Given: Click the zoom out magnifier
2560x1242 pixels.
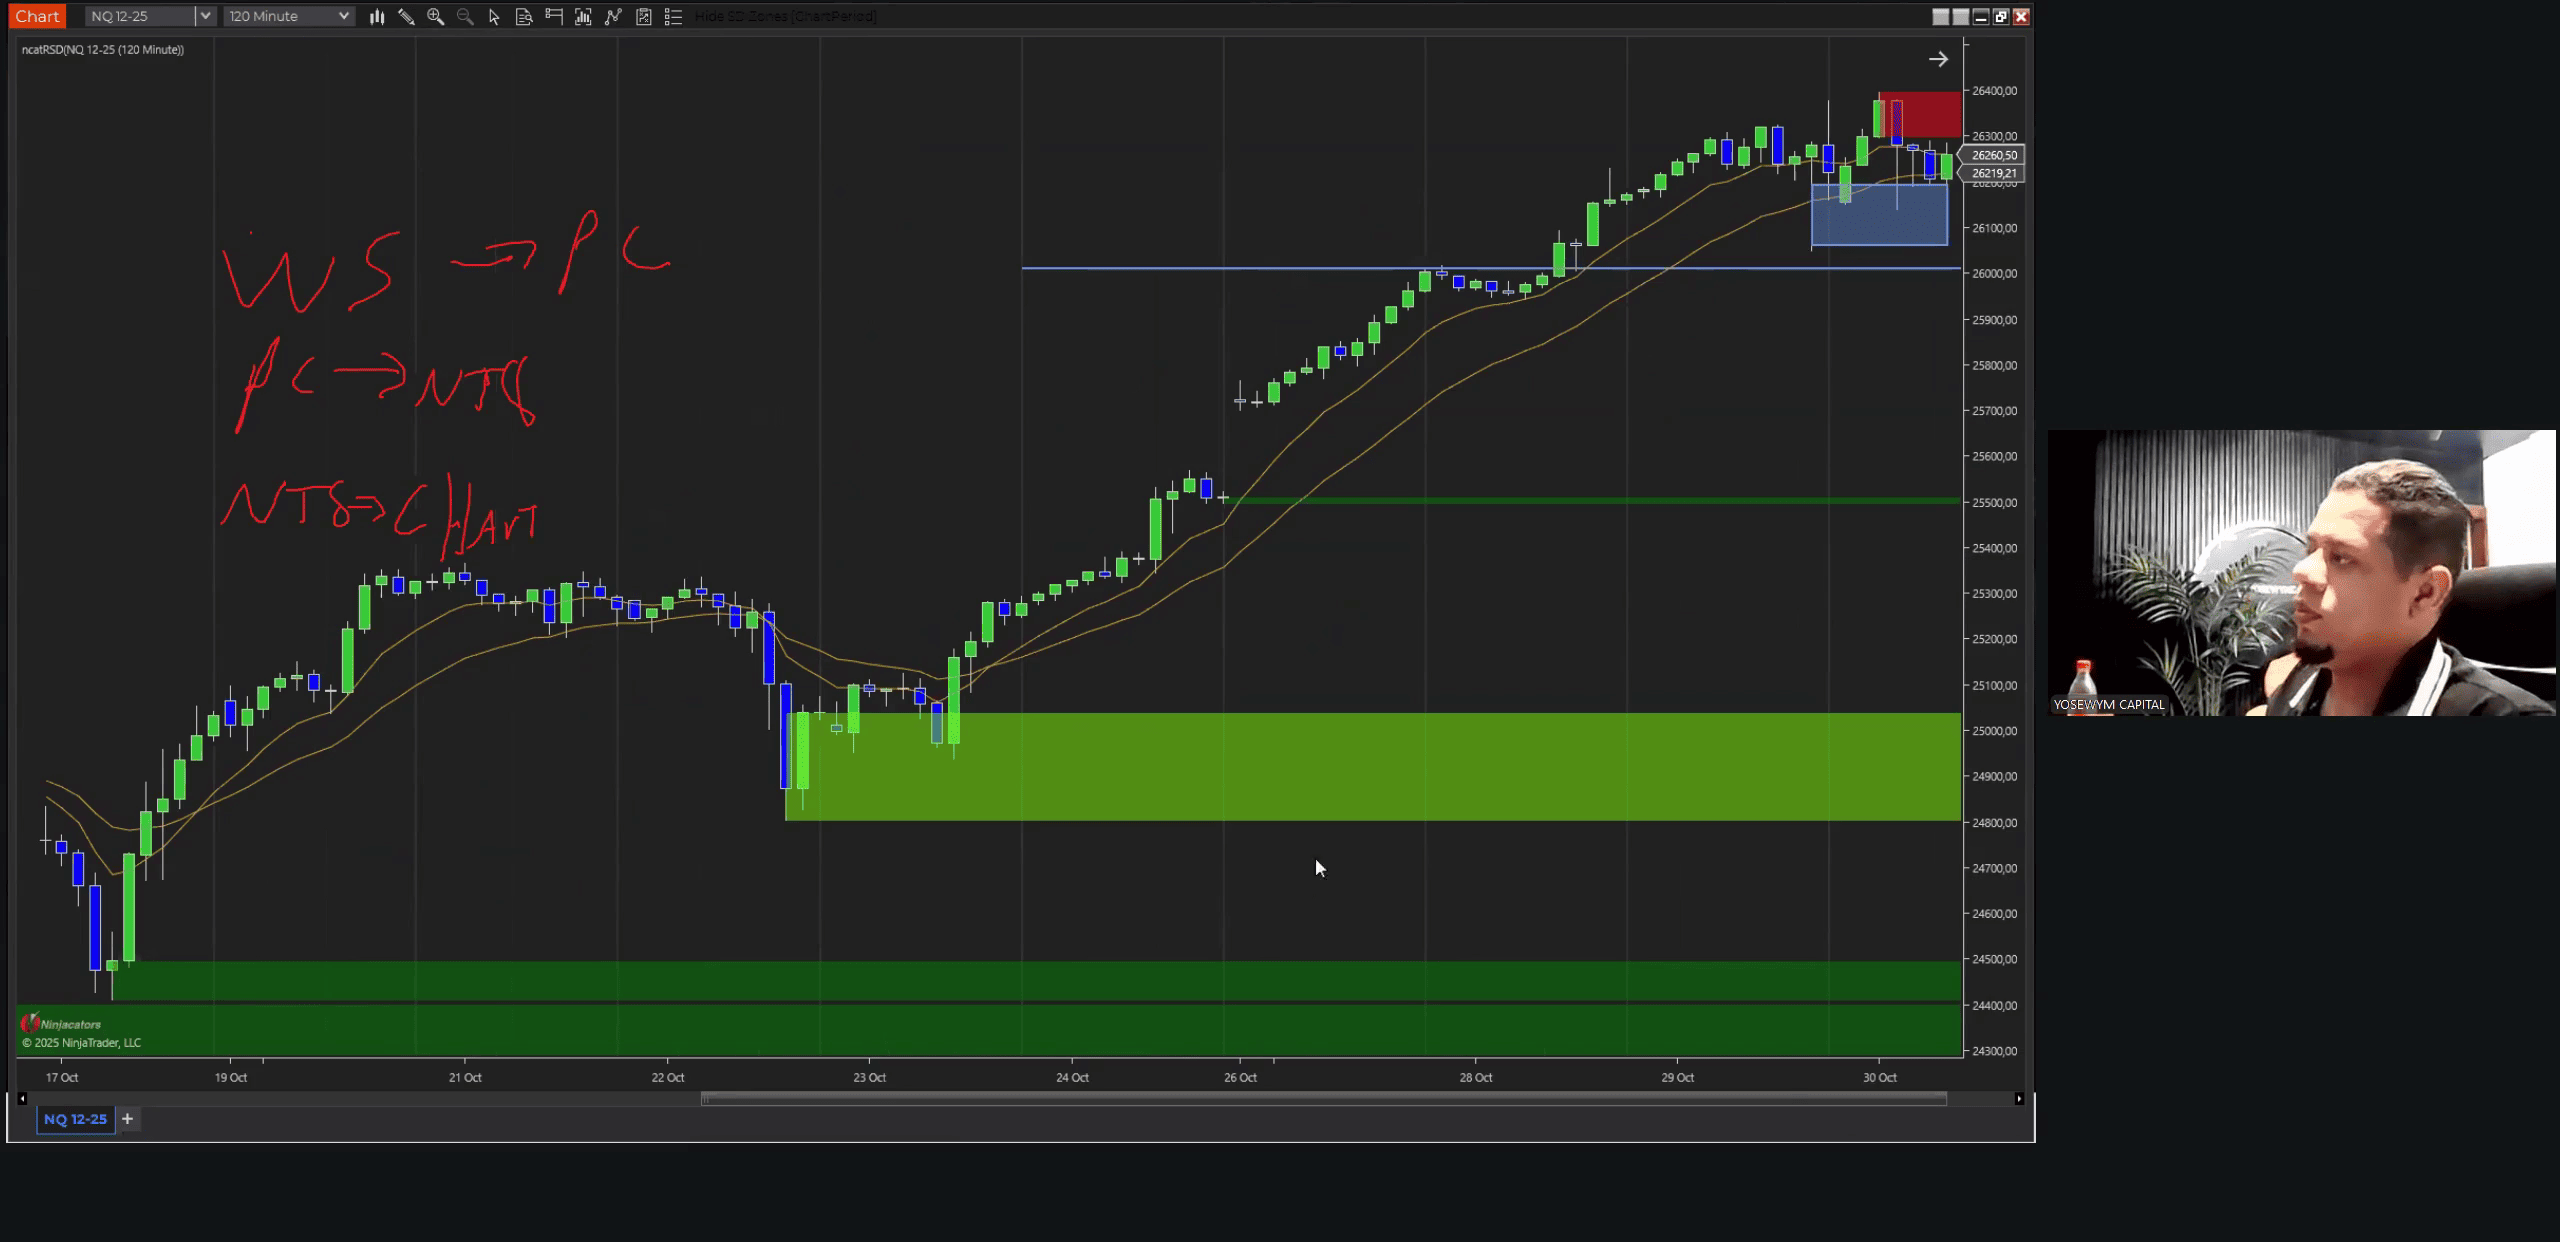Looking at the screenshot, I should click(465, 16).
